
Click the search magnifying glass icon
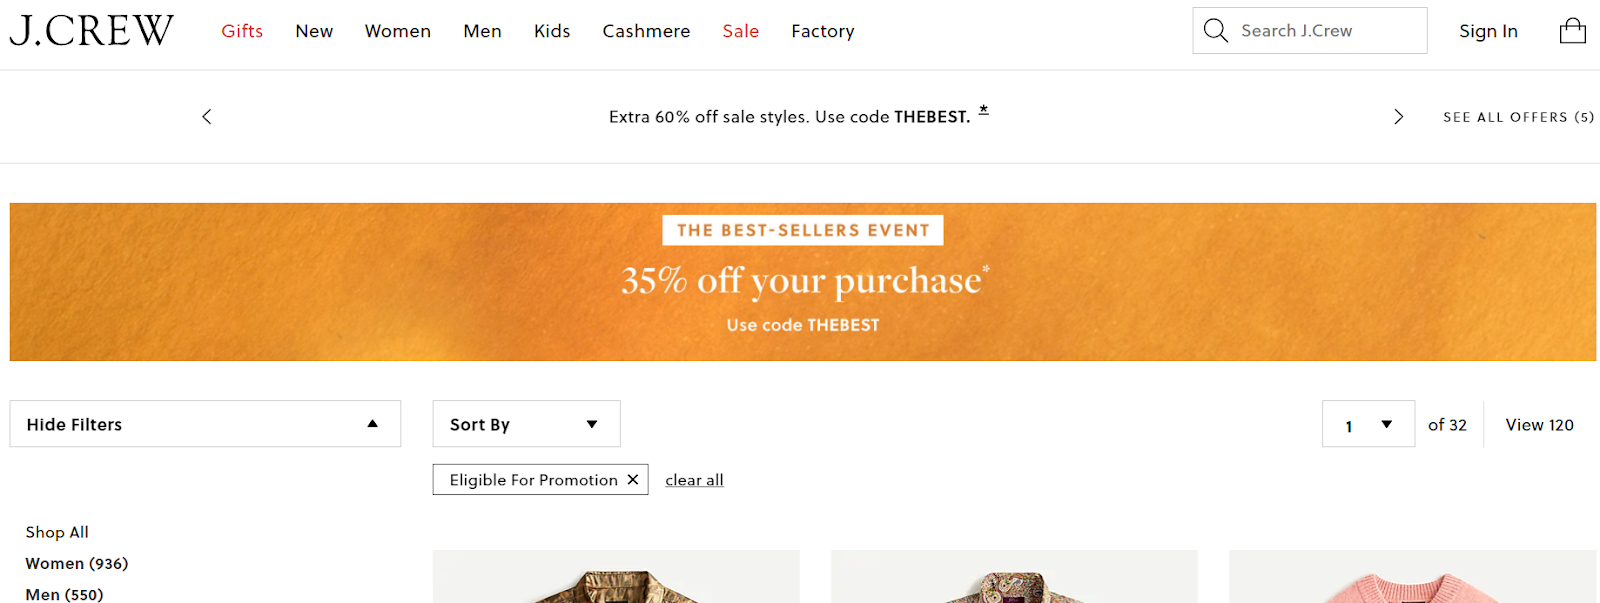click(x=1215, y=31)
